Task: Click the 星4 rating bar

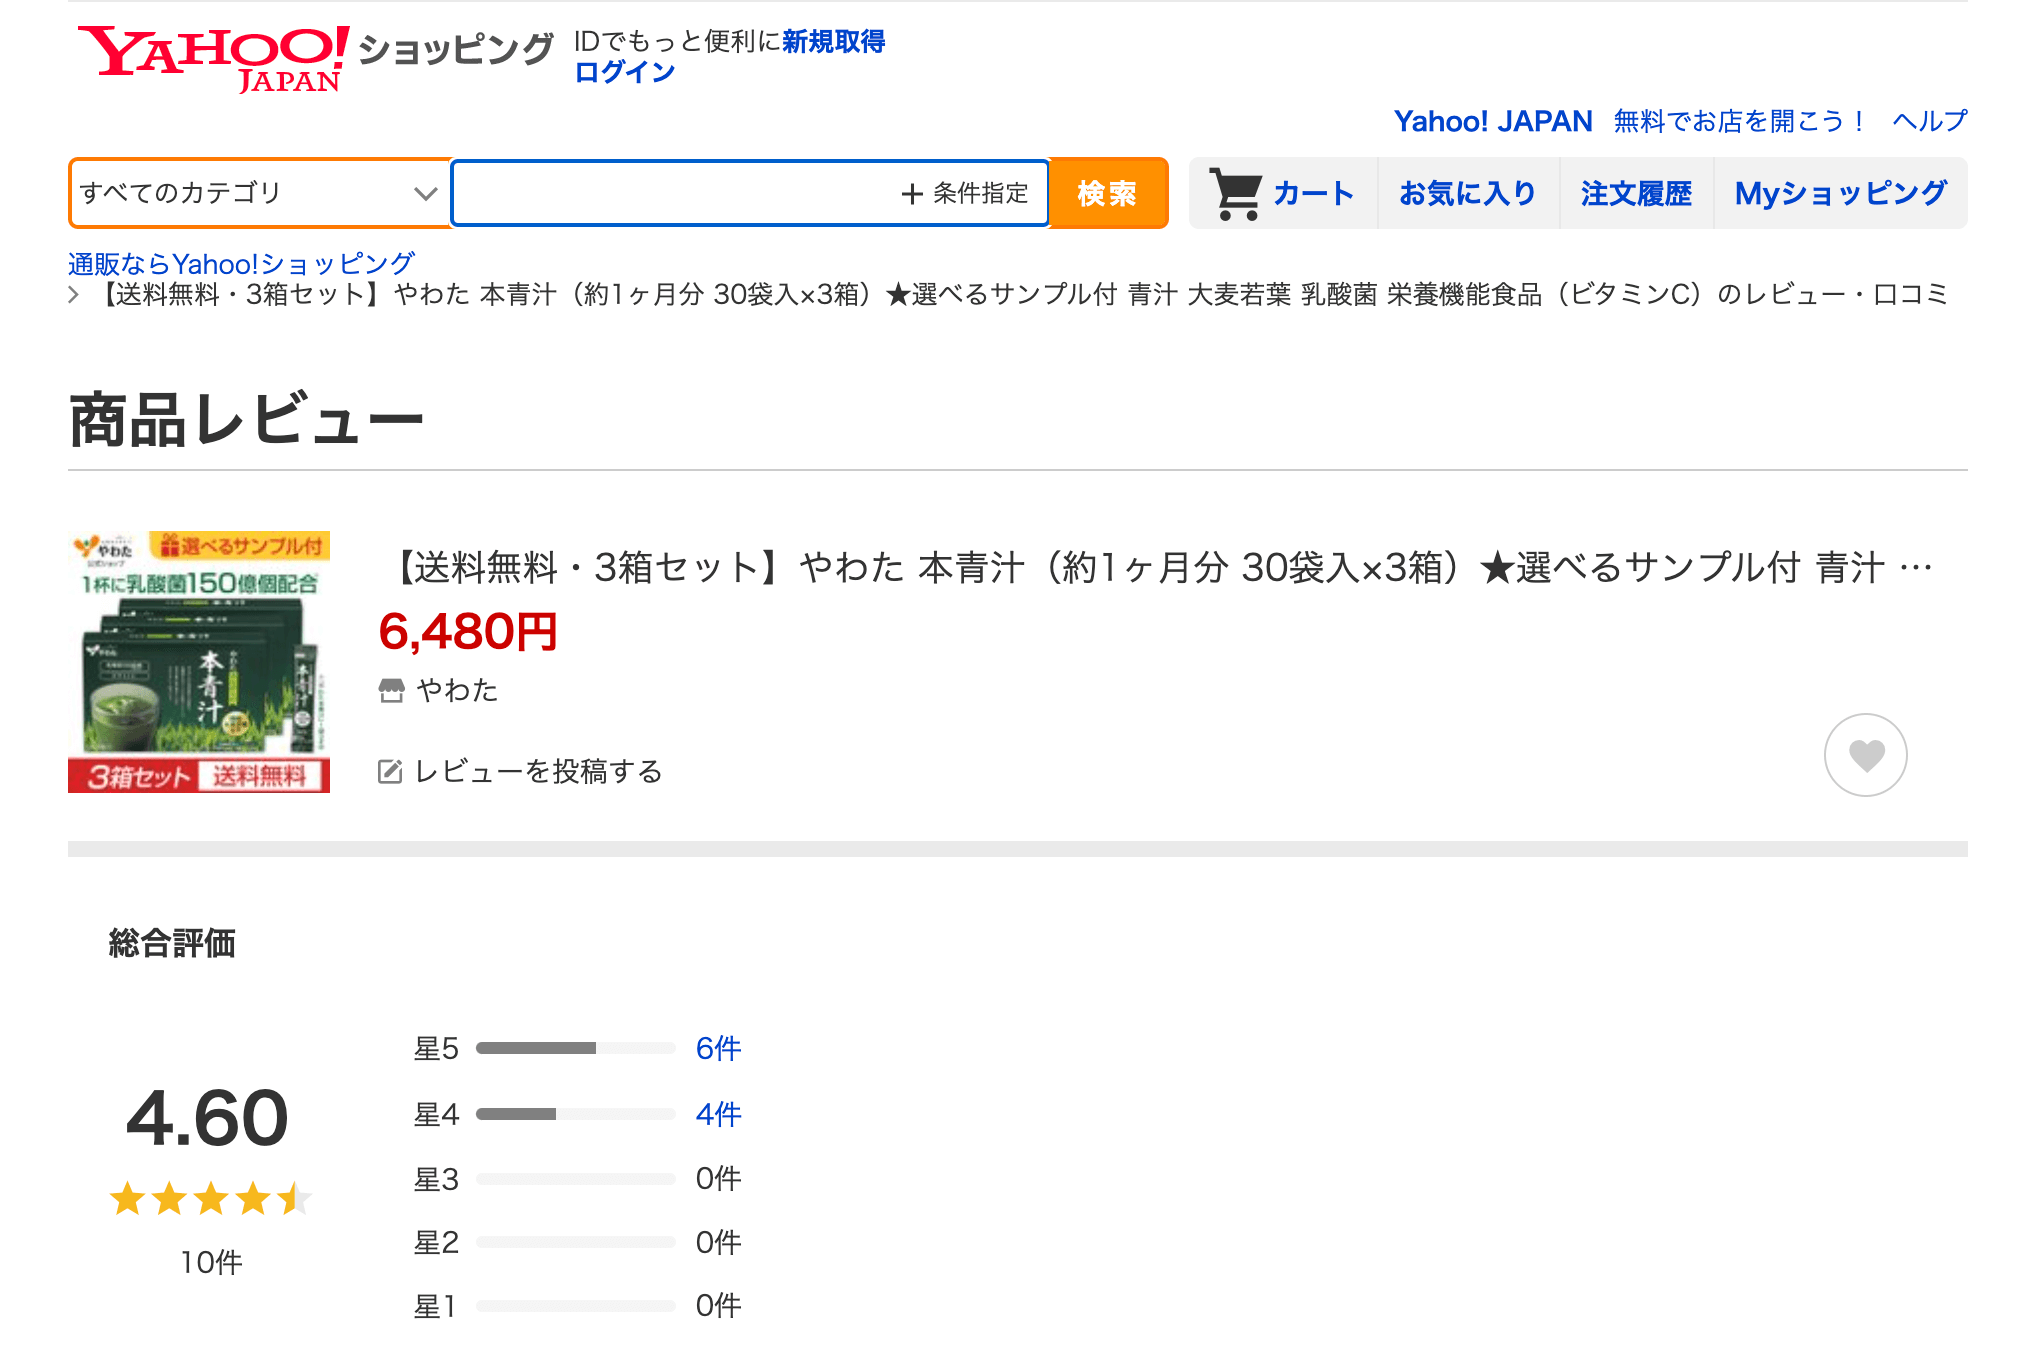Action: [x=576, y=1114]
